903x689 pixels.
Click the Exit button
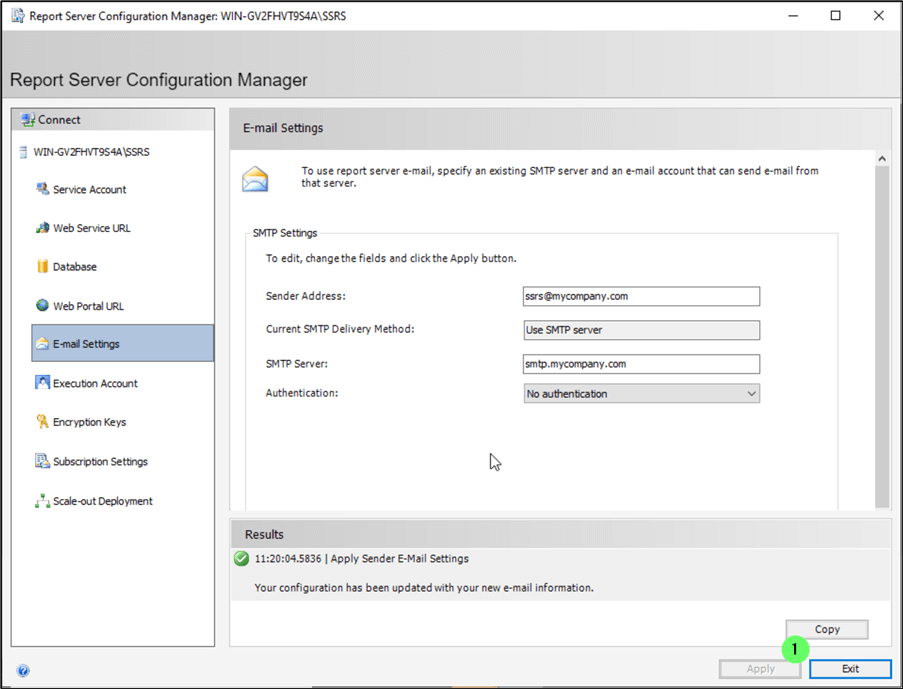(x=849, y=669)
